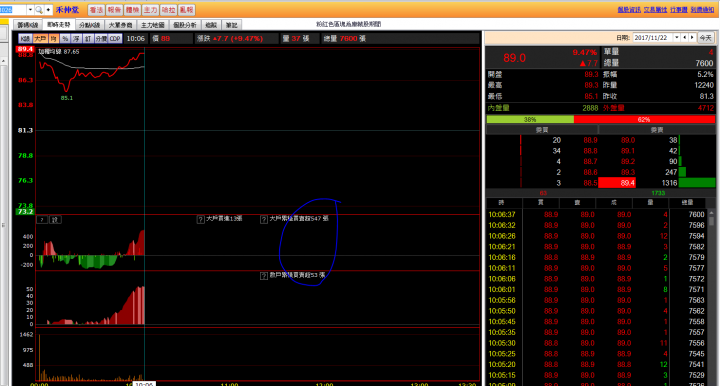Click help icon beside 散戶累積買賣超53張
Image resolution: width=720 pixels, height=386 pixels.
(264, 276)
